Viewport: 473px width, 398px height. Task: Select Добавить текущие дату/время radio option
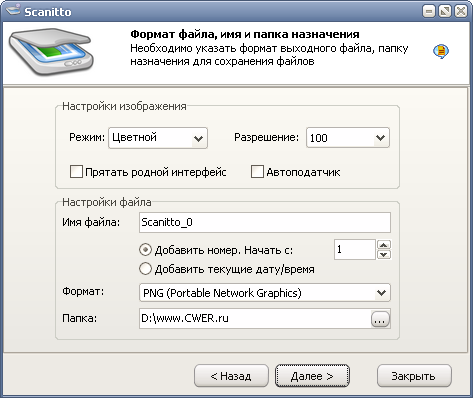[145, 269]
